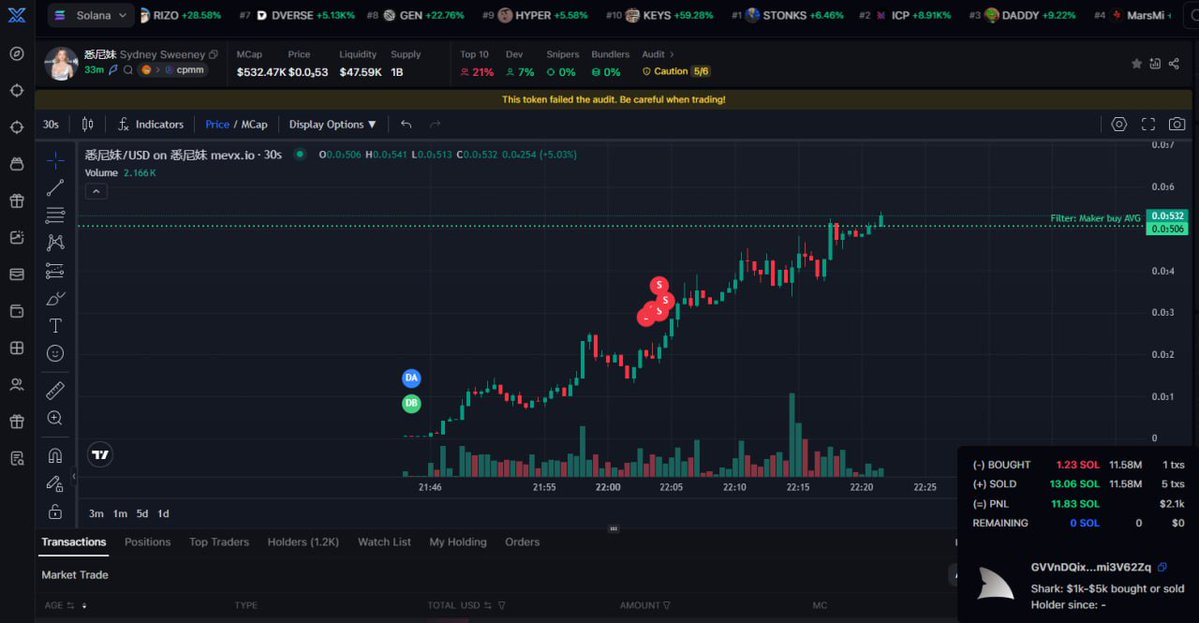
Task: Open the Watch List tab
Action: [385, 542]
